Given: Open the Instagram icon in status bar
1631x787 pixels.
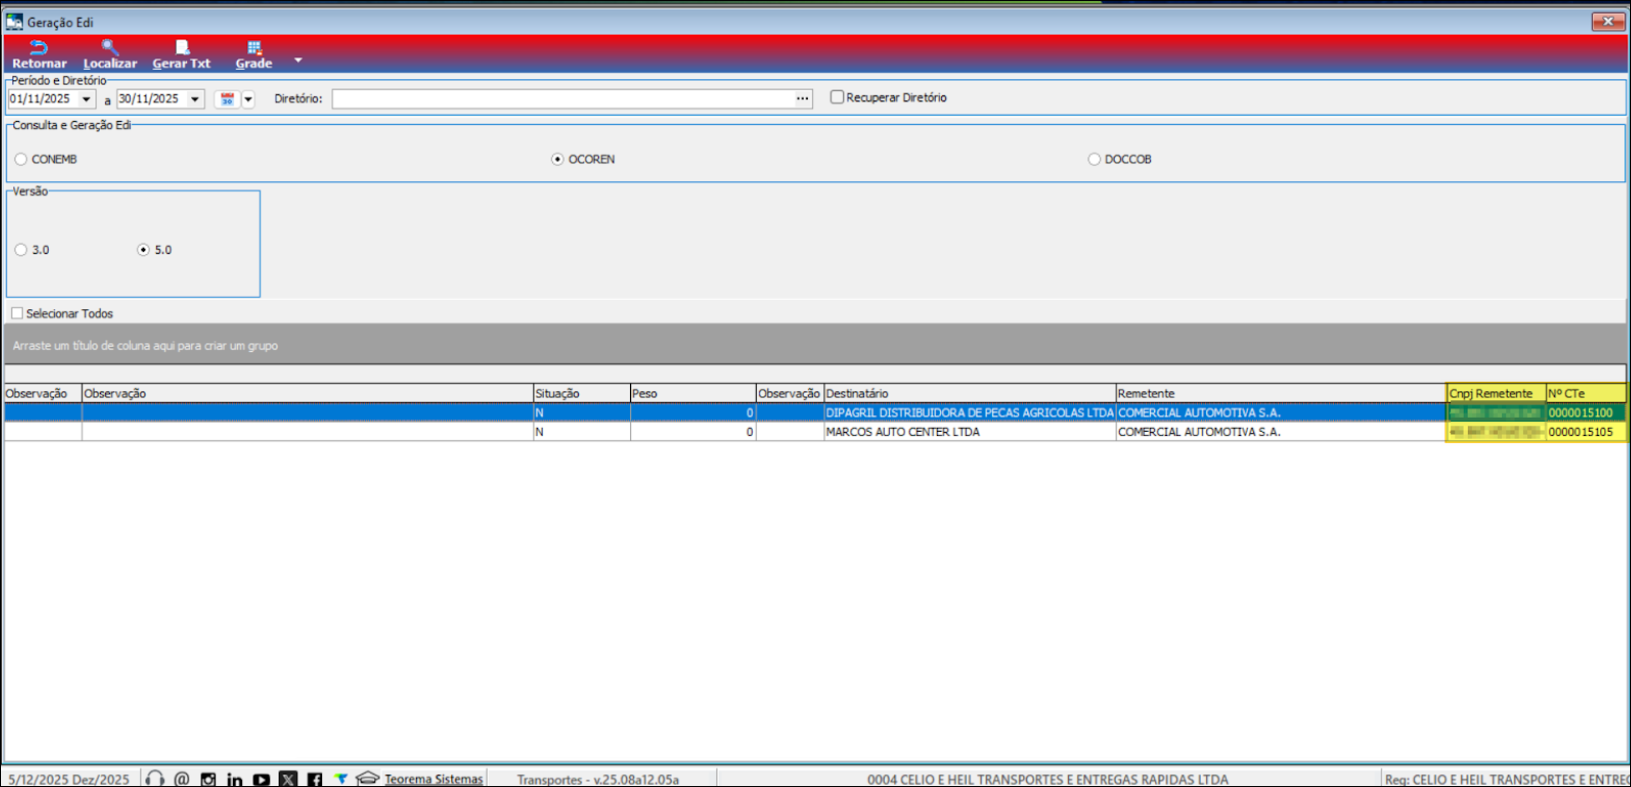Looking at the screenshot, I should coord(208,779).
